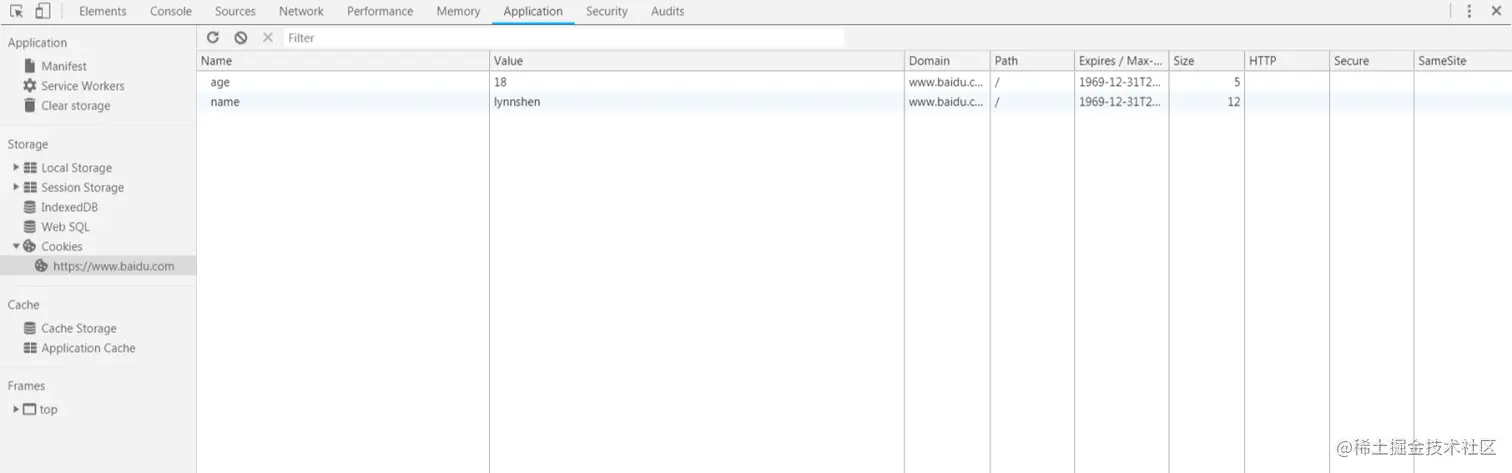Sort by the Size column header
This screenshot has width=1512, height=473.
[x=1206, y=61]
